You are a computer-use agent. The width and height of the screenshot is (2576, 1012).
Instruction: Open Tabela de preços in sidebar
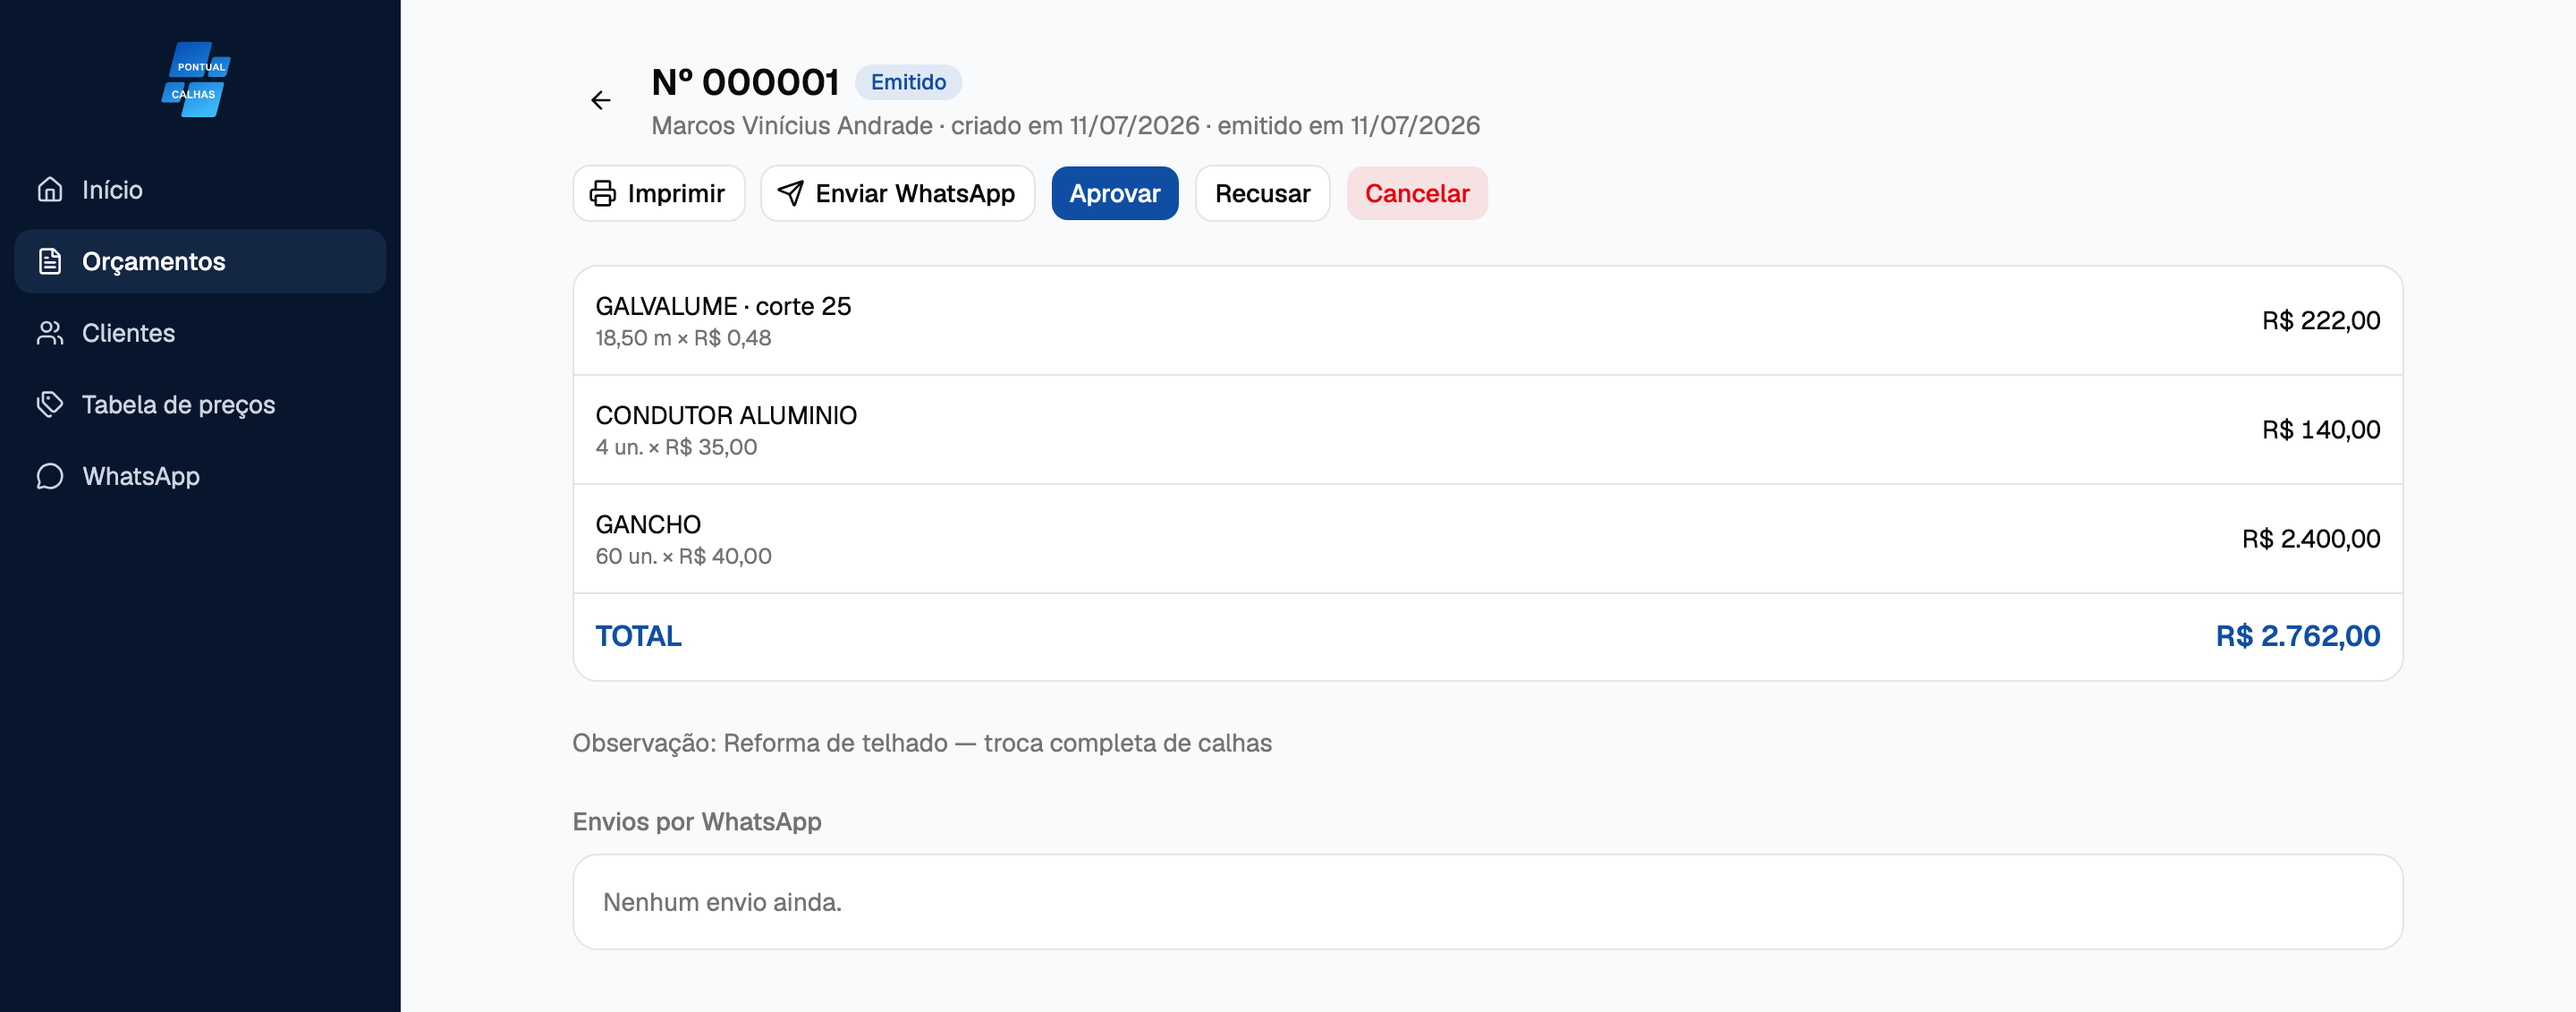[200, 404]
